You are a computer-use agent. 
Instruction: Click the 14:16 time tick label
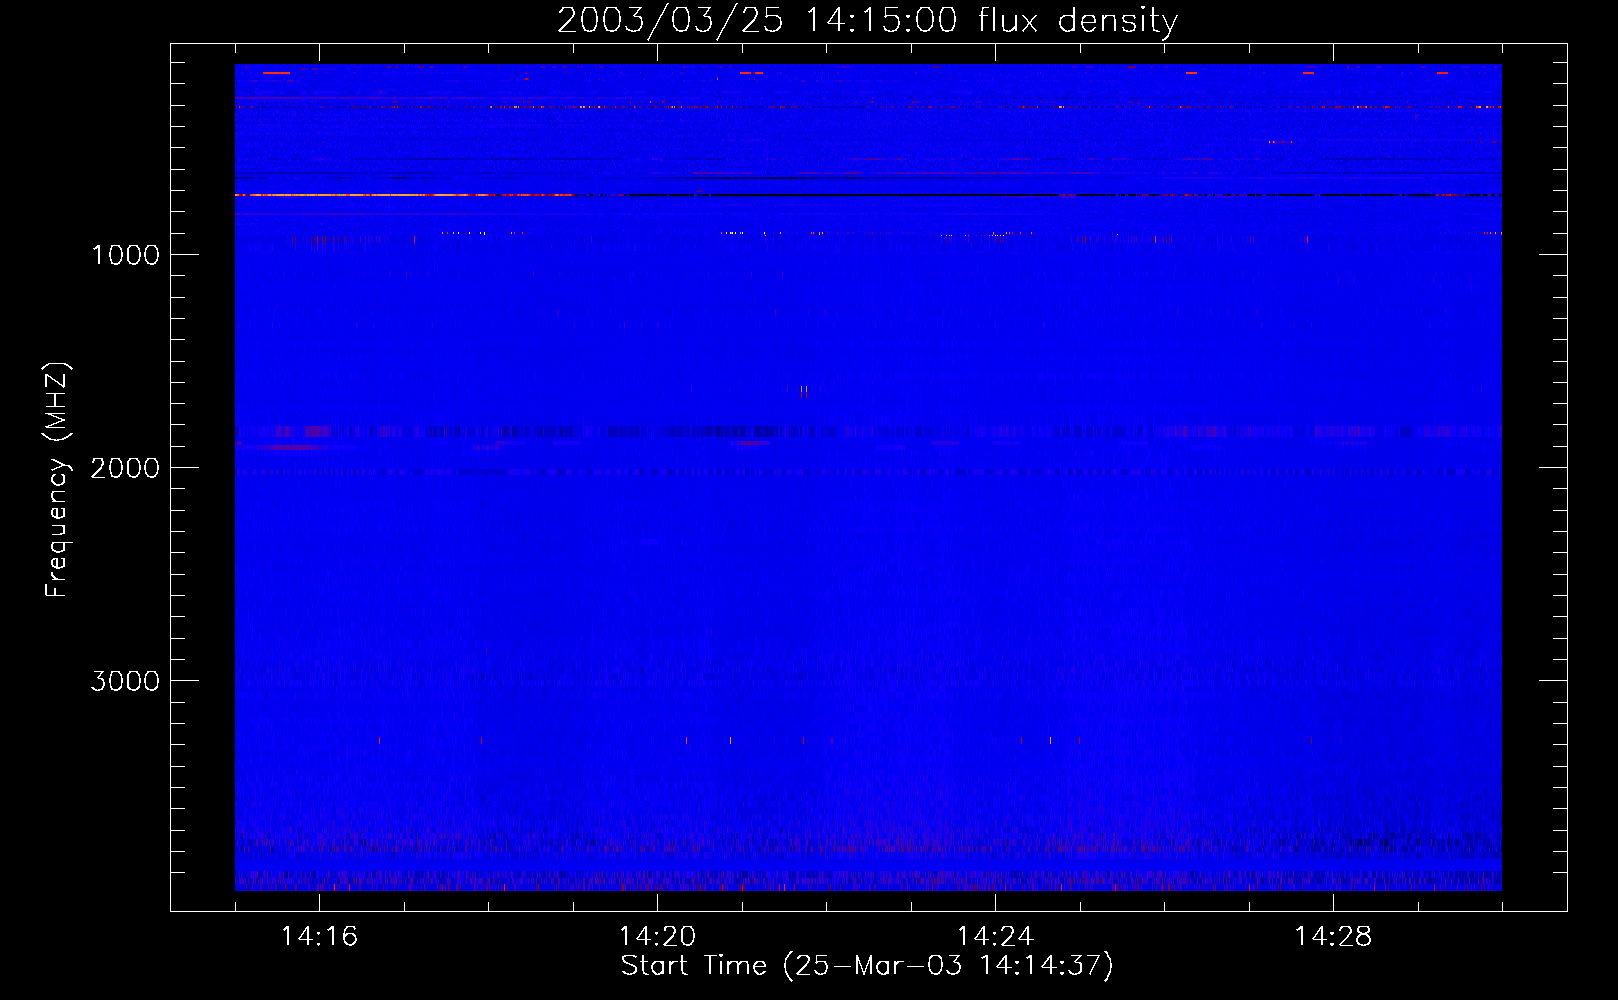click(x=319, y=937)
